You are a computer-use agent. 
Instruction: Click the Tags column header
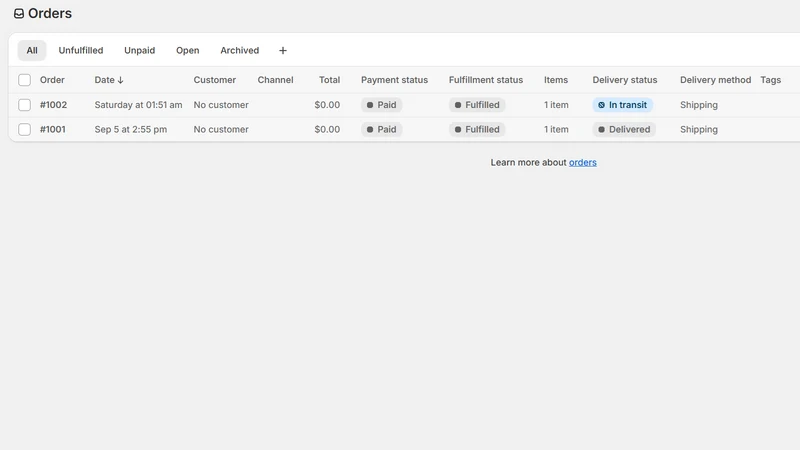[770, 80]
